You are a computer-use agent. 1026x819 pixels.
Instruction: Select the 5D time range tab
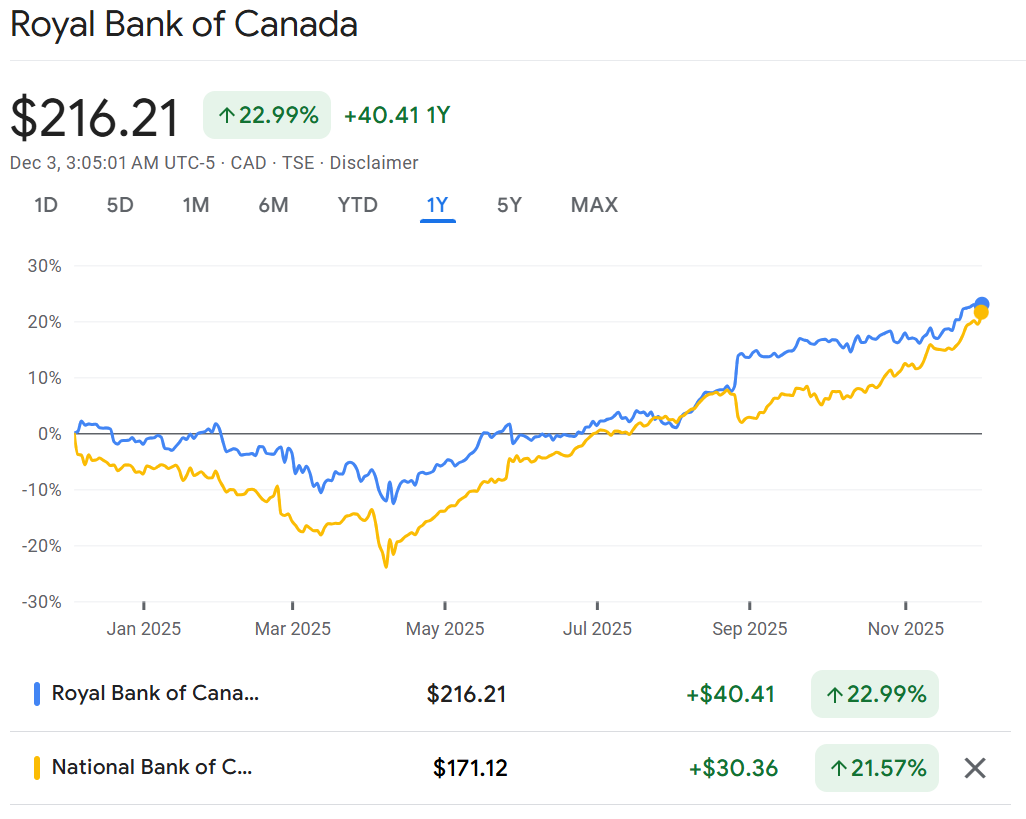[x=120, y=205]
